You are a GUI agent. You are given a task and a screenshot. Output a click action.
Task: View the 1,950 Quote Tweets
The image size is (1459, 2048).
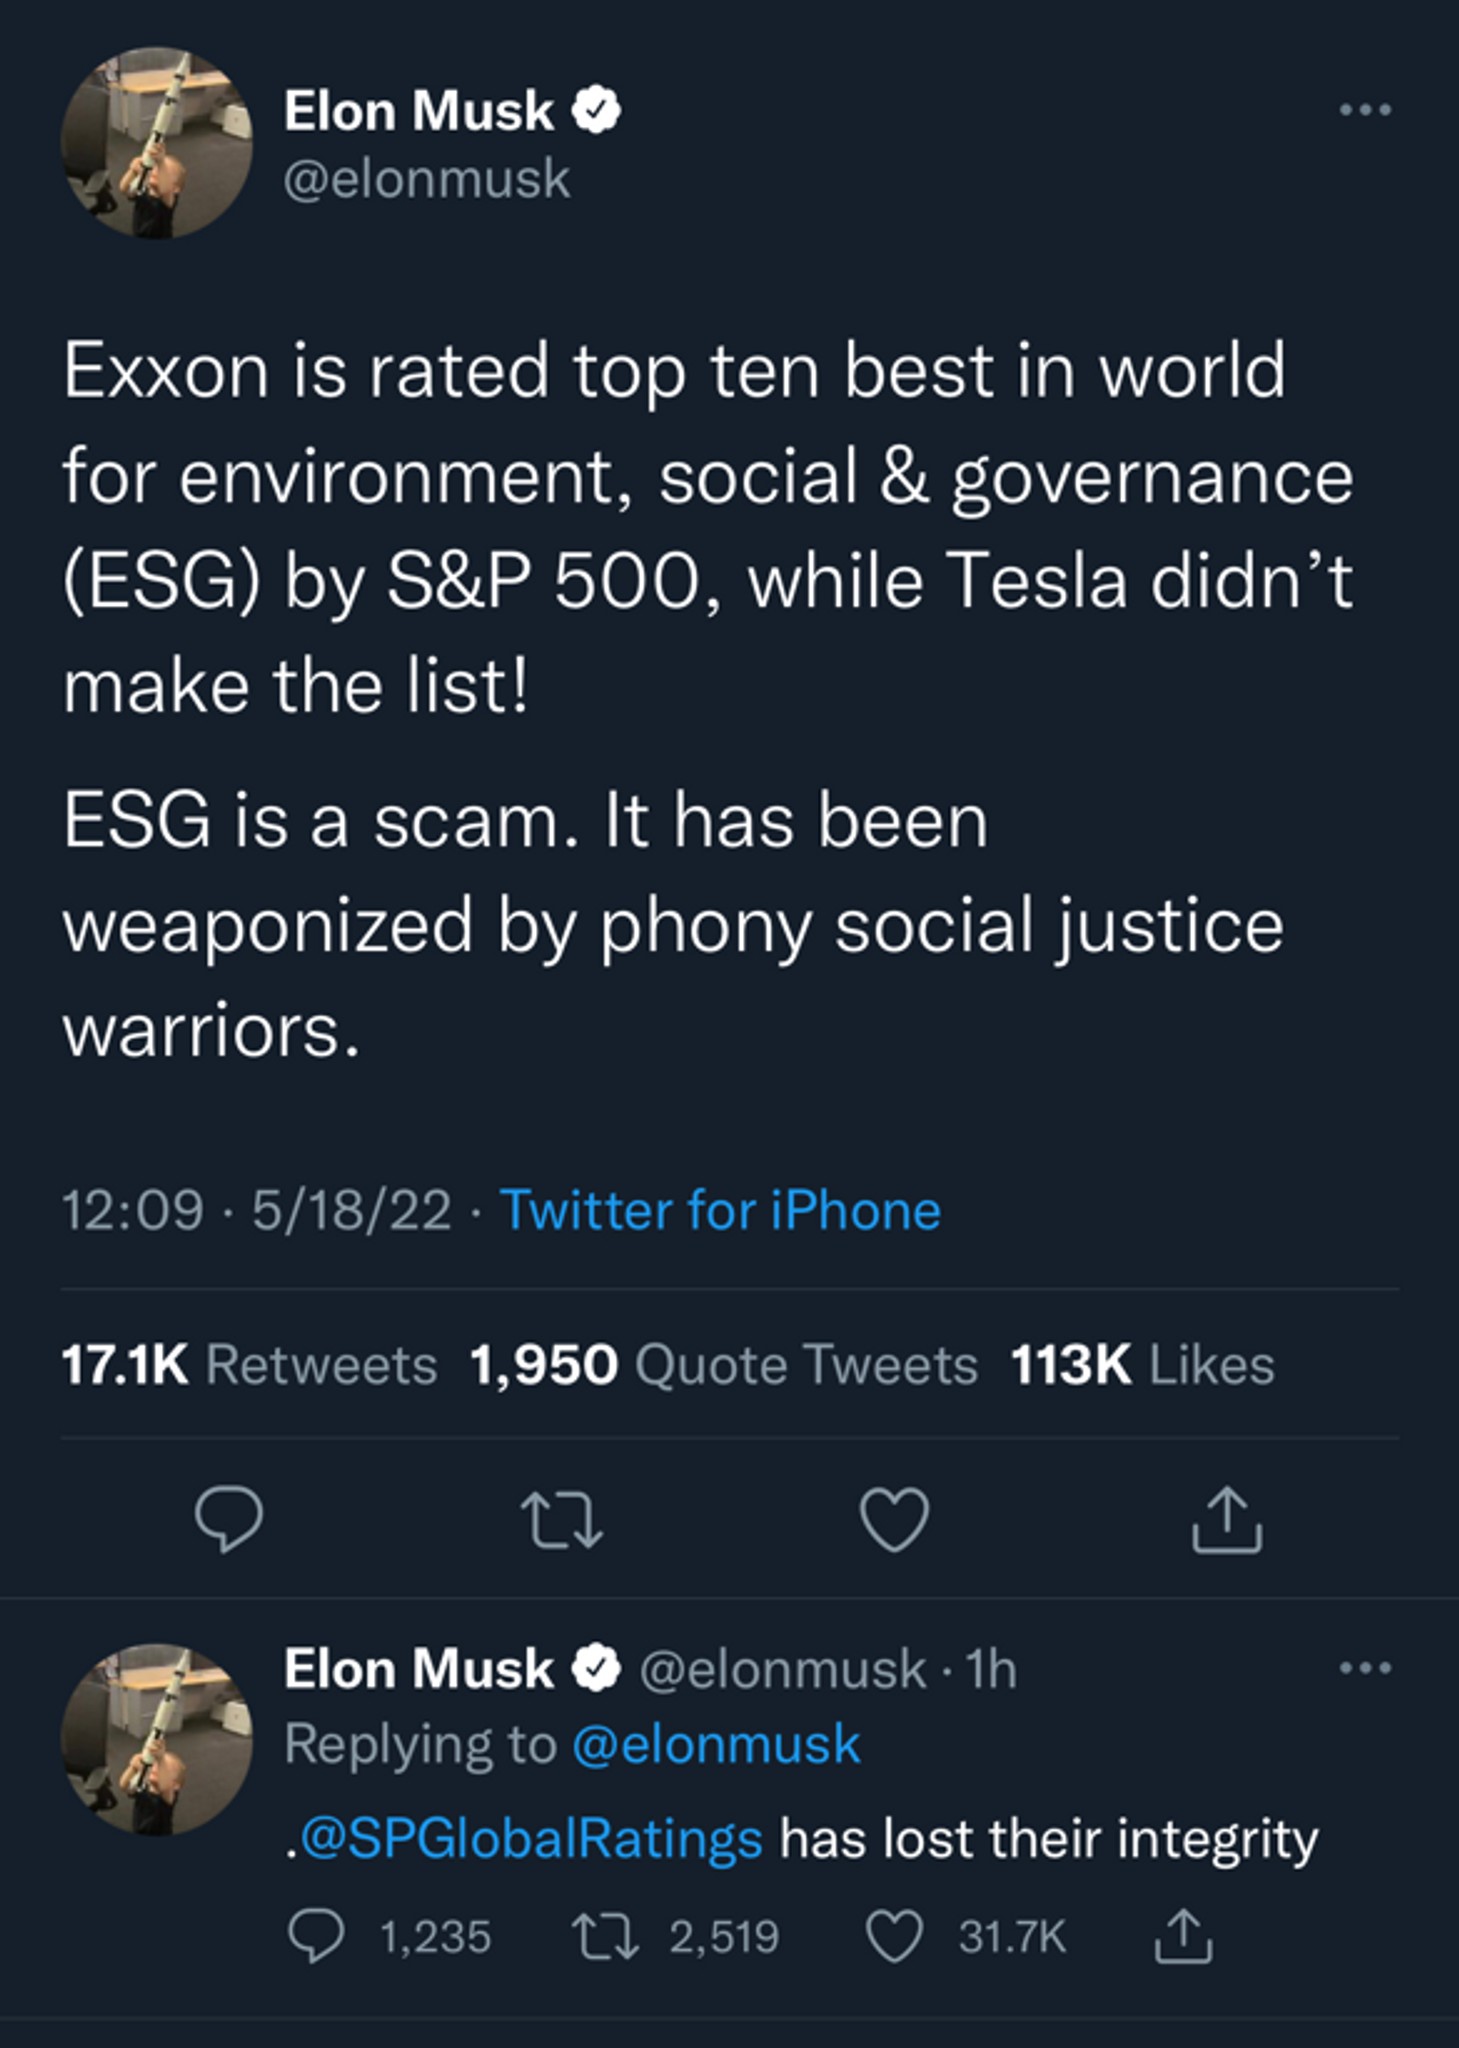(x=724, y=1365)
